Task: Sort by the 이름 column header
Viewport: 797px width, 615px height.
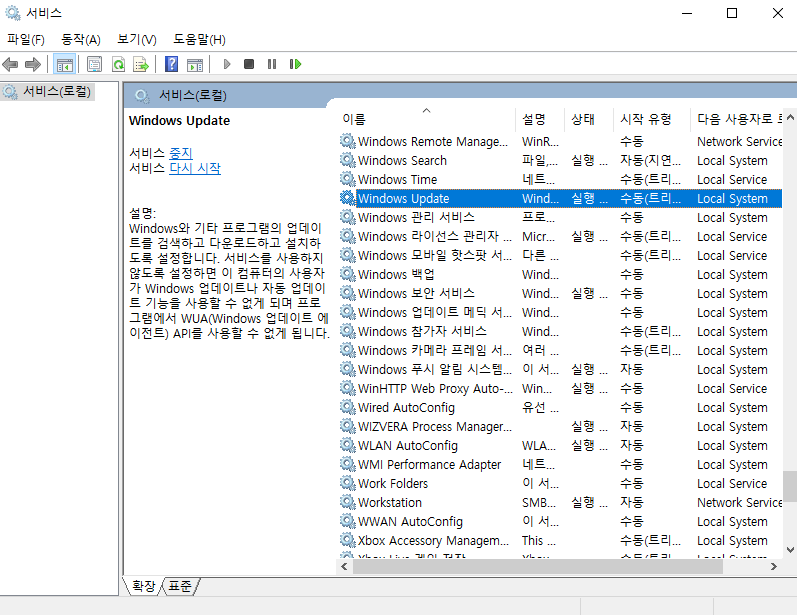Action: click(426, 119)
